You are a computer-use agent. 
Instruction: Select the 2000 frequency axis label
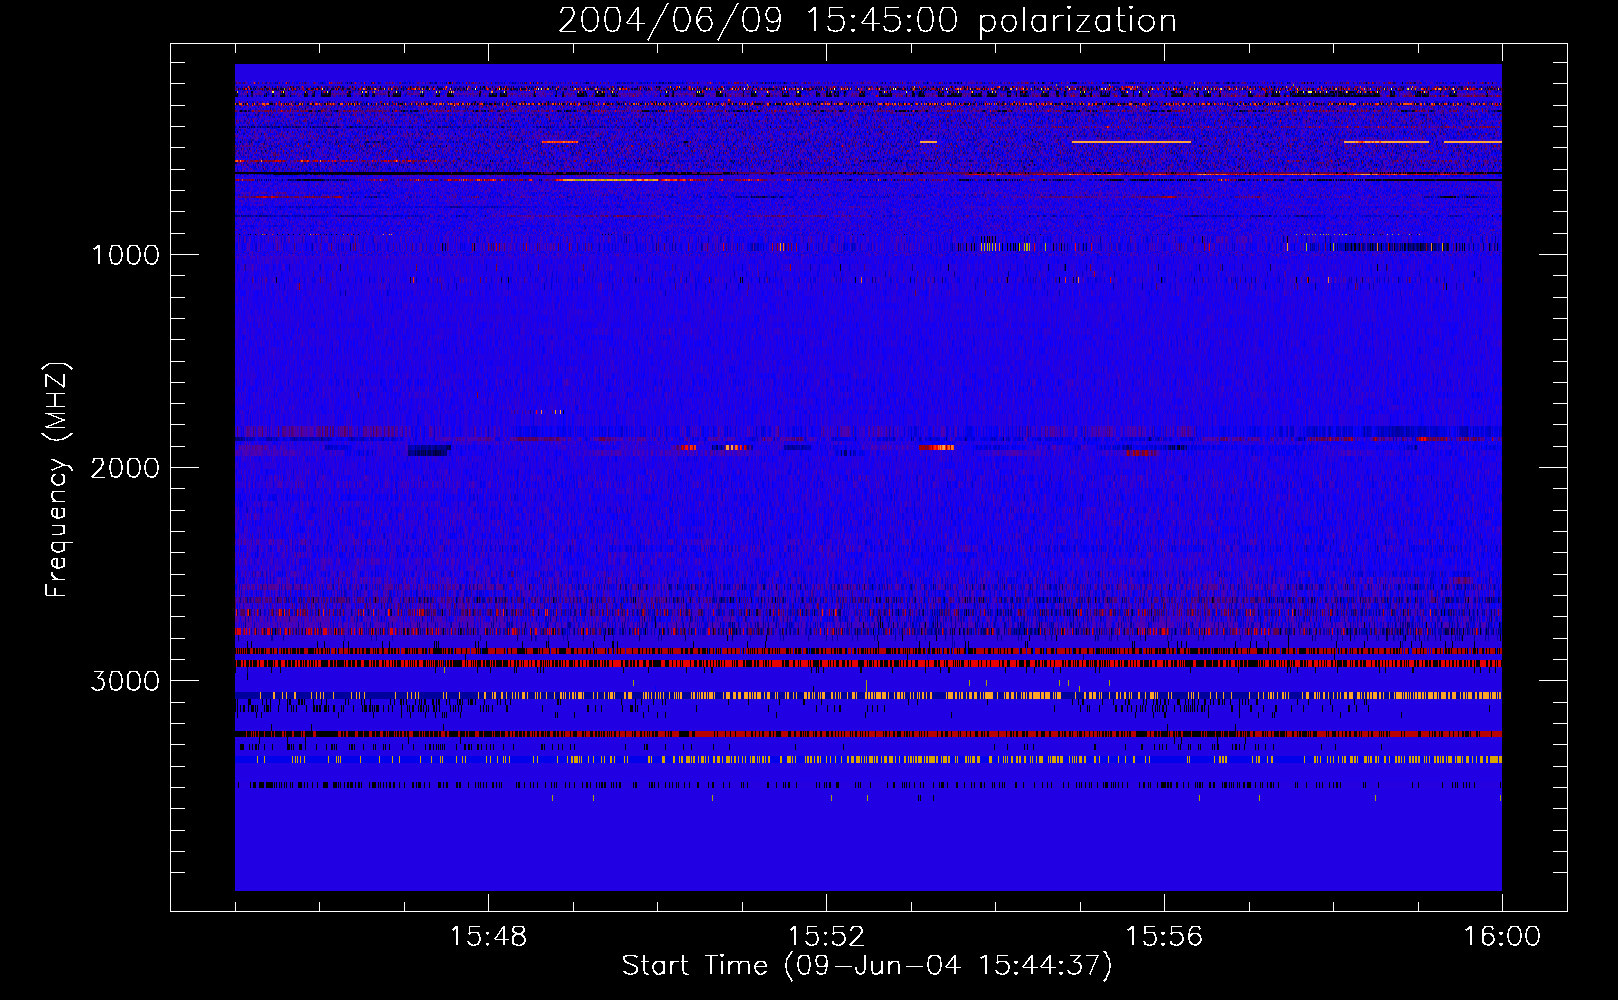[125, 468]
